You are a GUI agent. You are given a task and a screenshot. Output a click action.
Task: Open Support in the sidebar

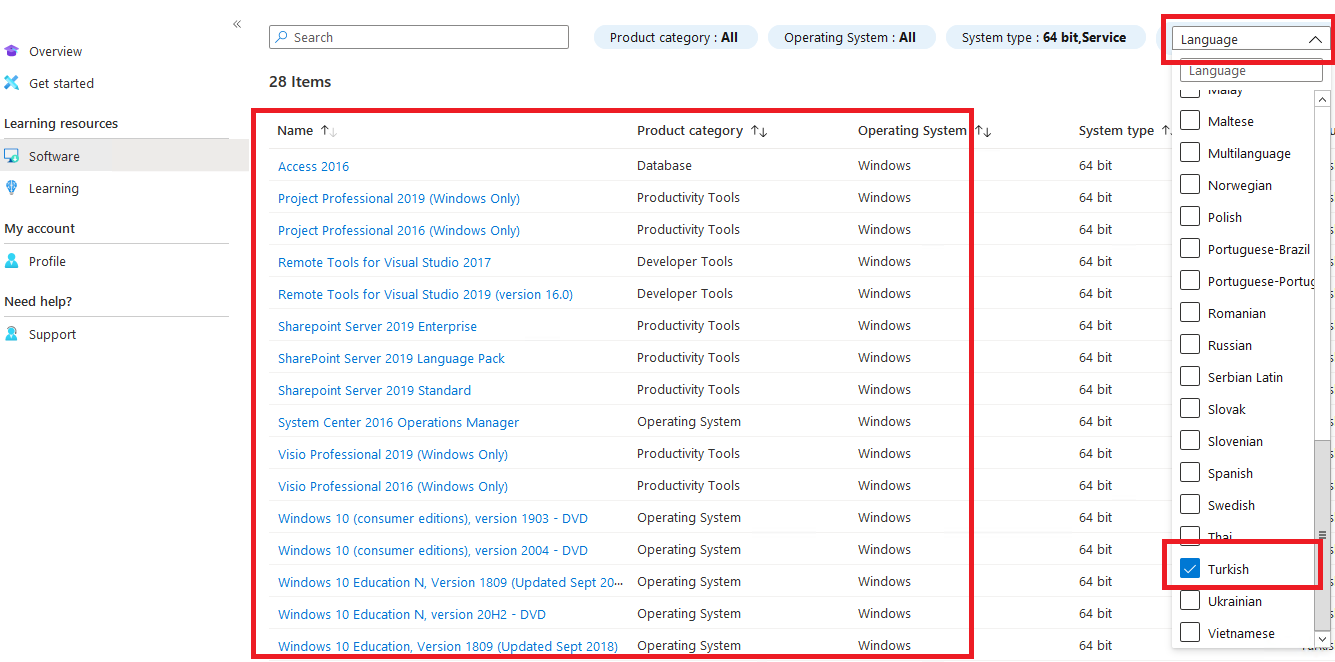(x=52, y=334)
